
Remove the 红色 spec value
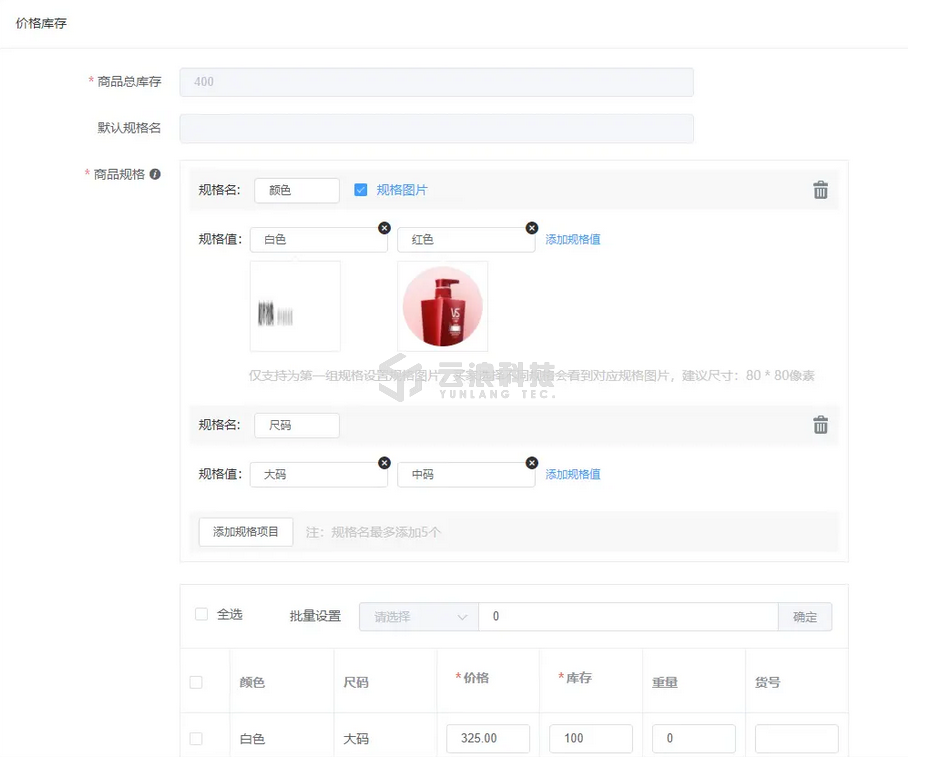point(531,228)
